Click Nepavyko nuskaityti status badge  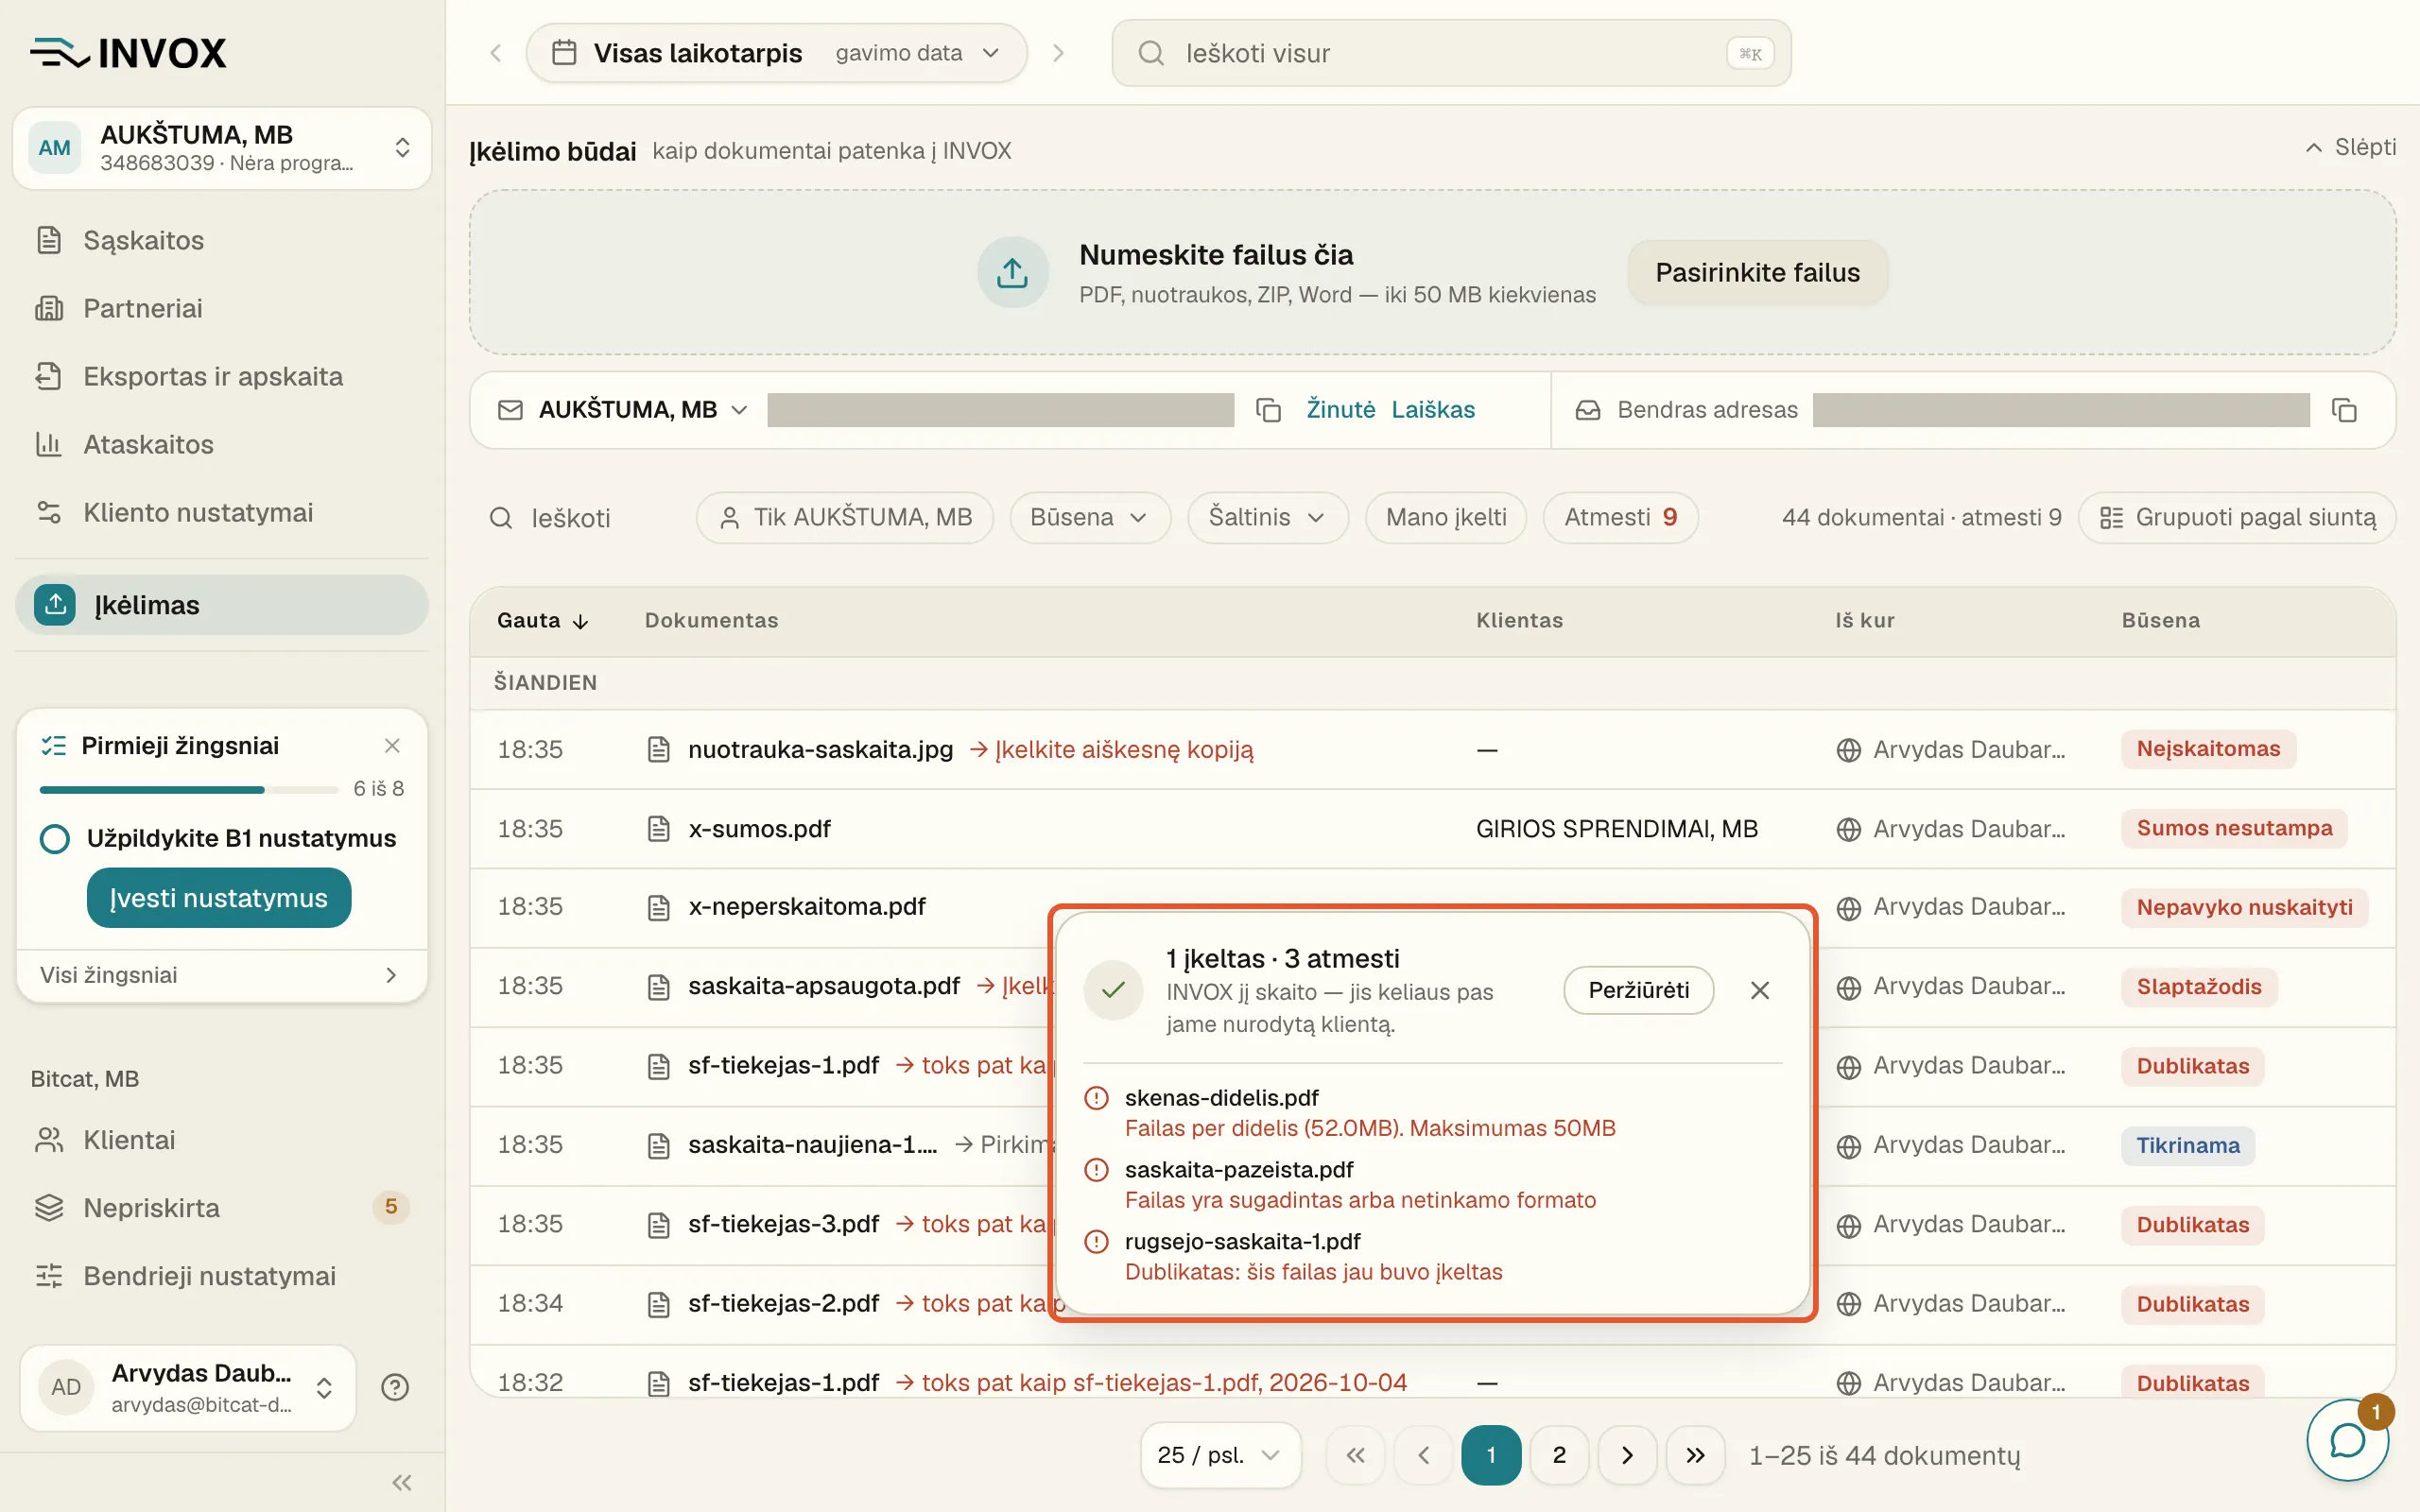coord(2244,907)
